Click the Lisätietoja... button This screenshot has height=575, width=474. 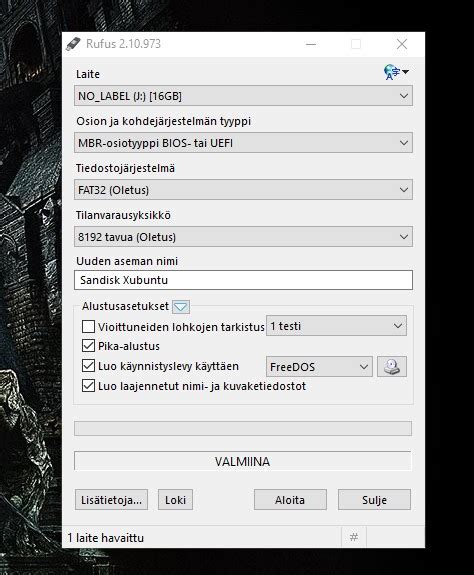[111, 500]
